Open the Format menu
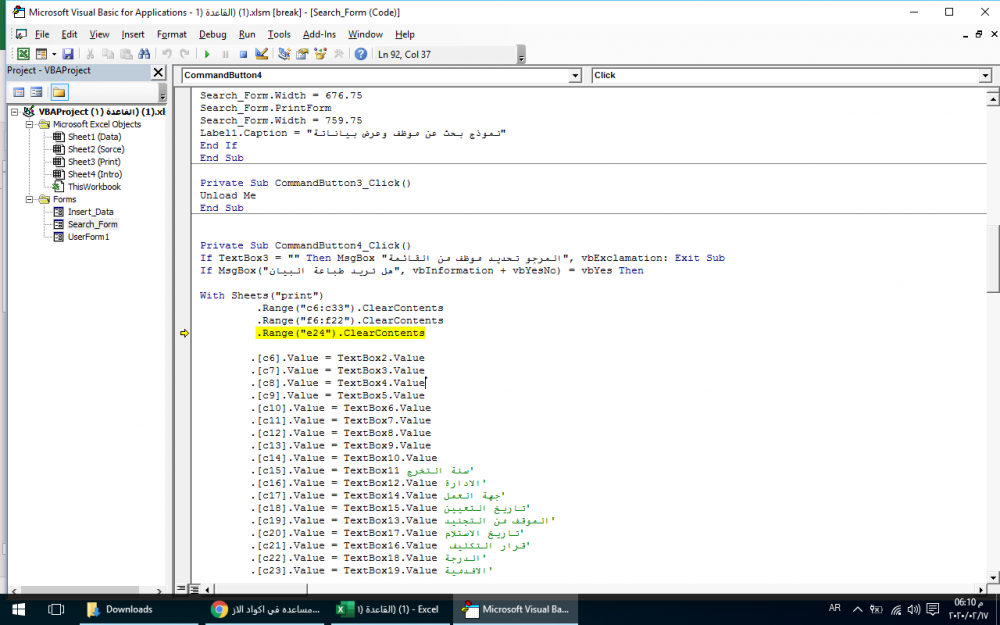 (x=172, y=34)
